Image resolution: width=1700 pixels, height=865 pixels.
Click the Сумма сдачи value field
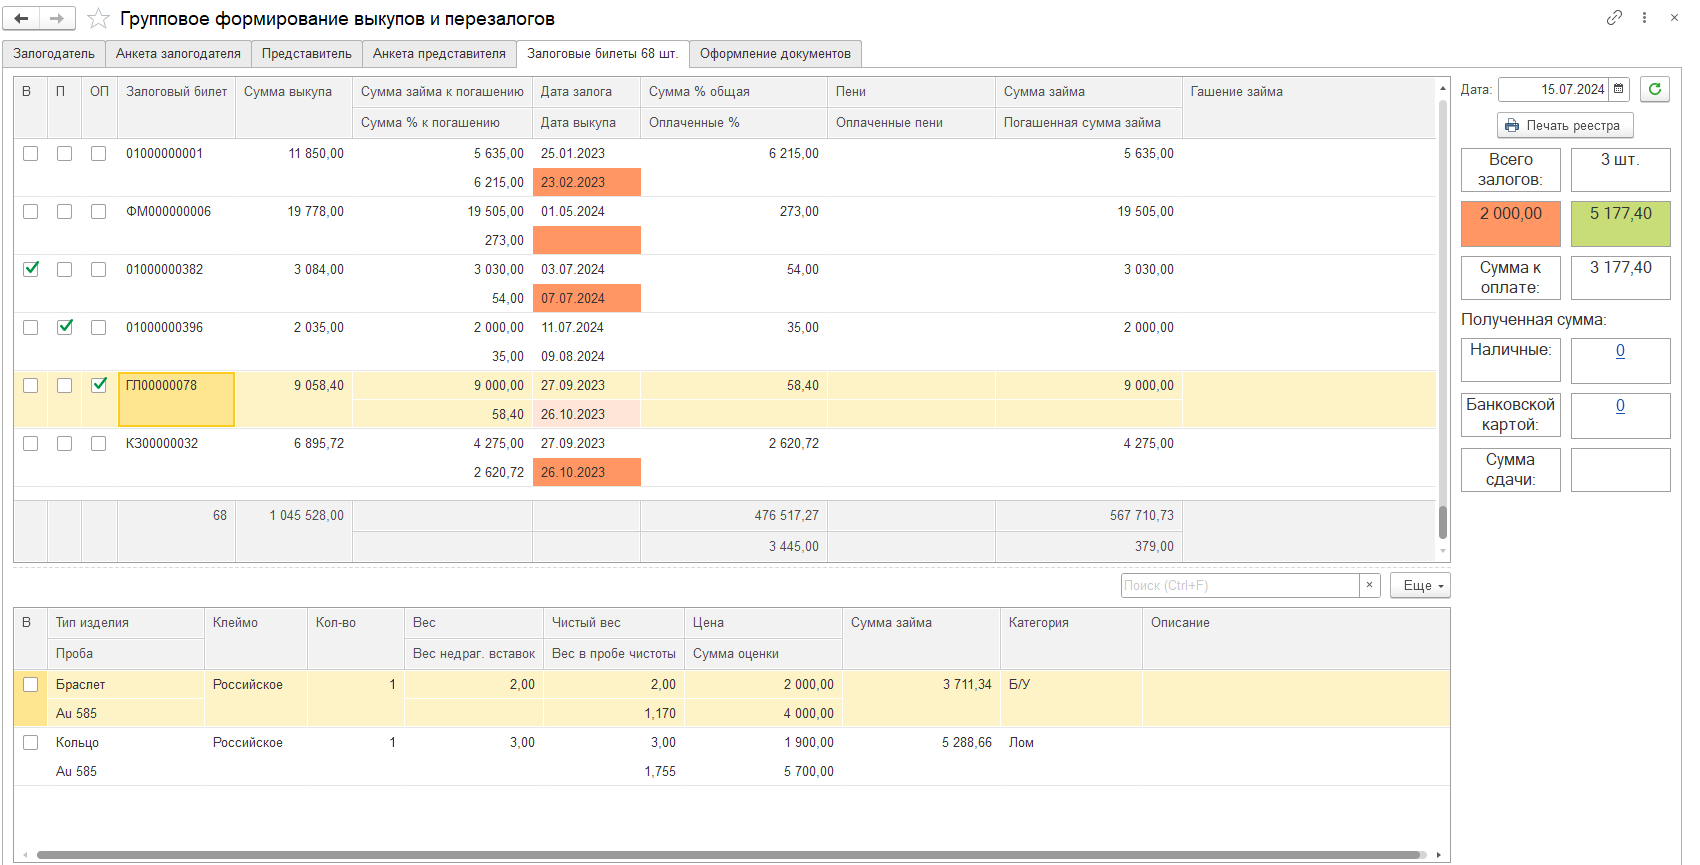point(1620,470)
